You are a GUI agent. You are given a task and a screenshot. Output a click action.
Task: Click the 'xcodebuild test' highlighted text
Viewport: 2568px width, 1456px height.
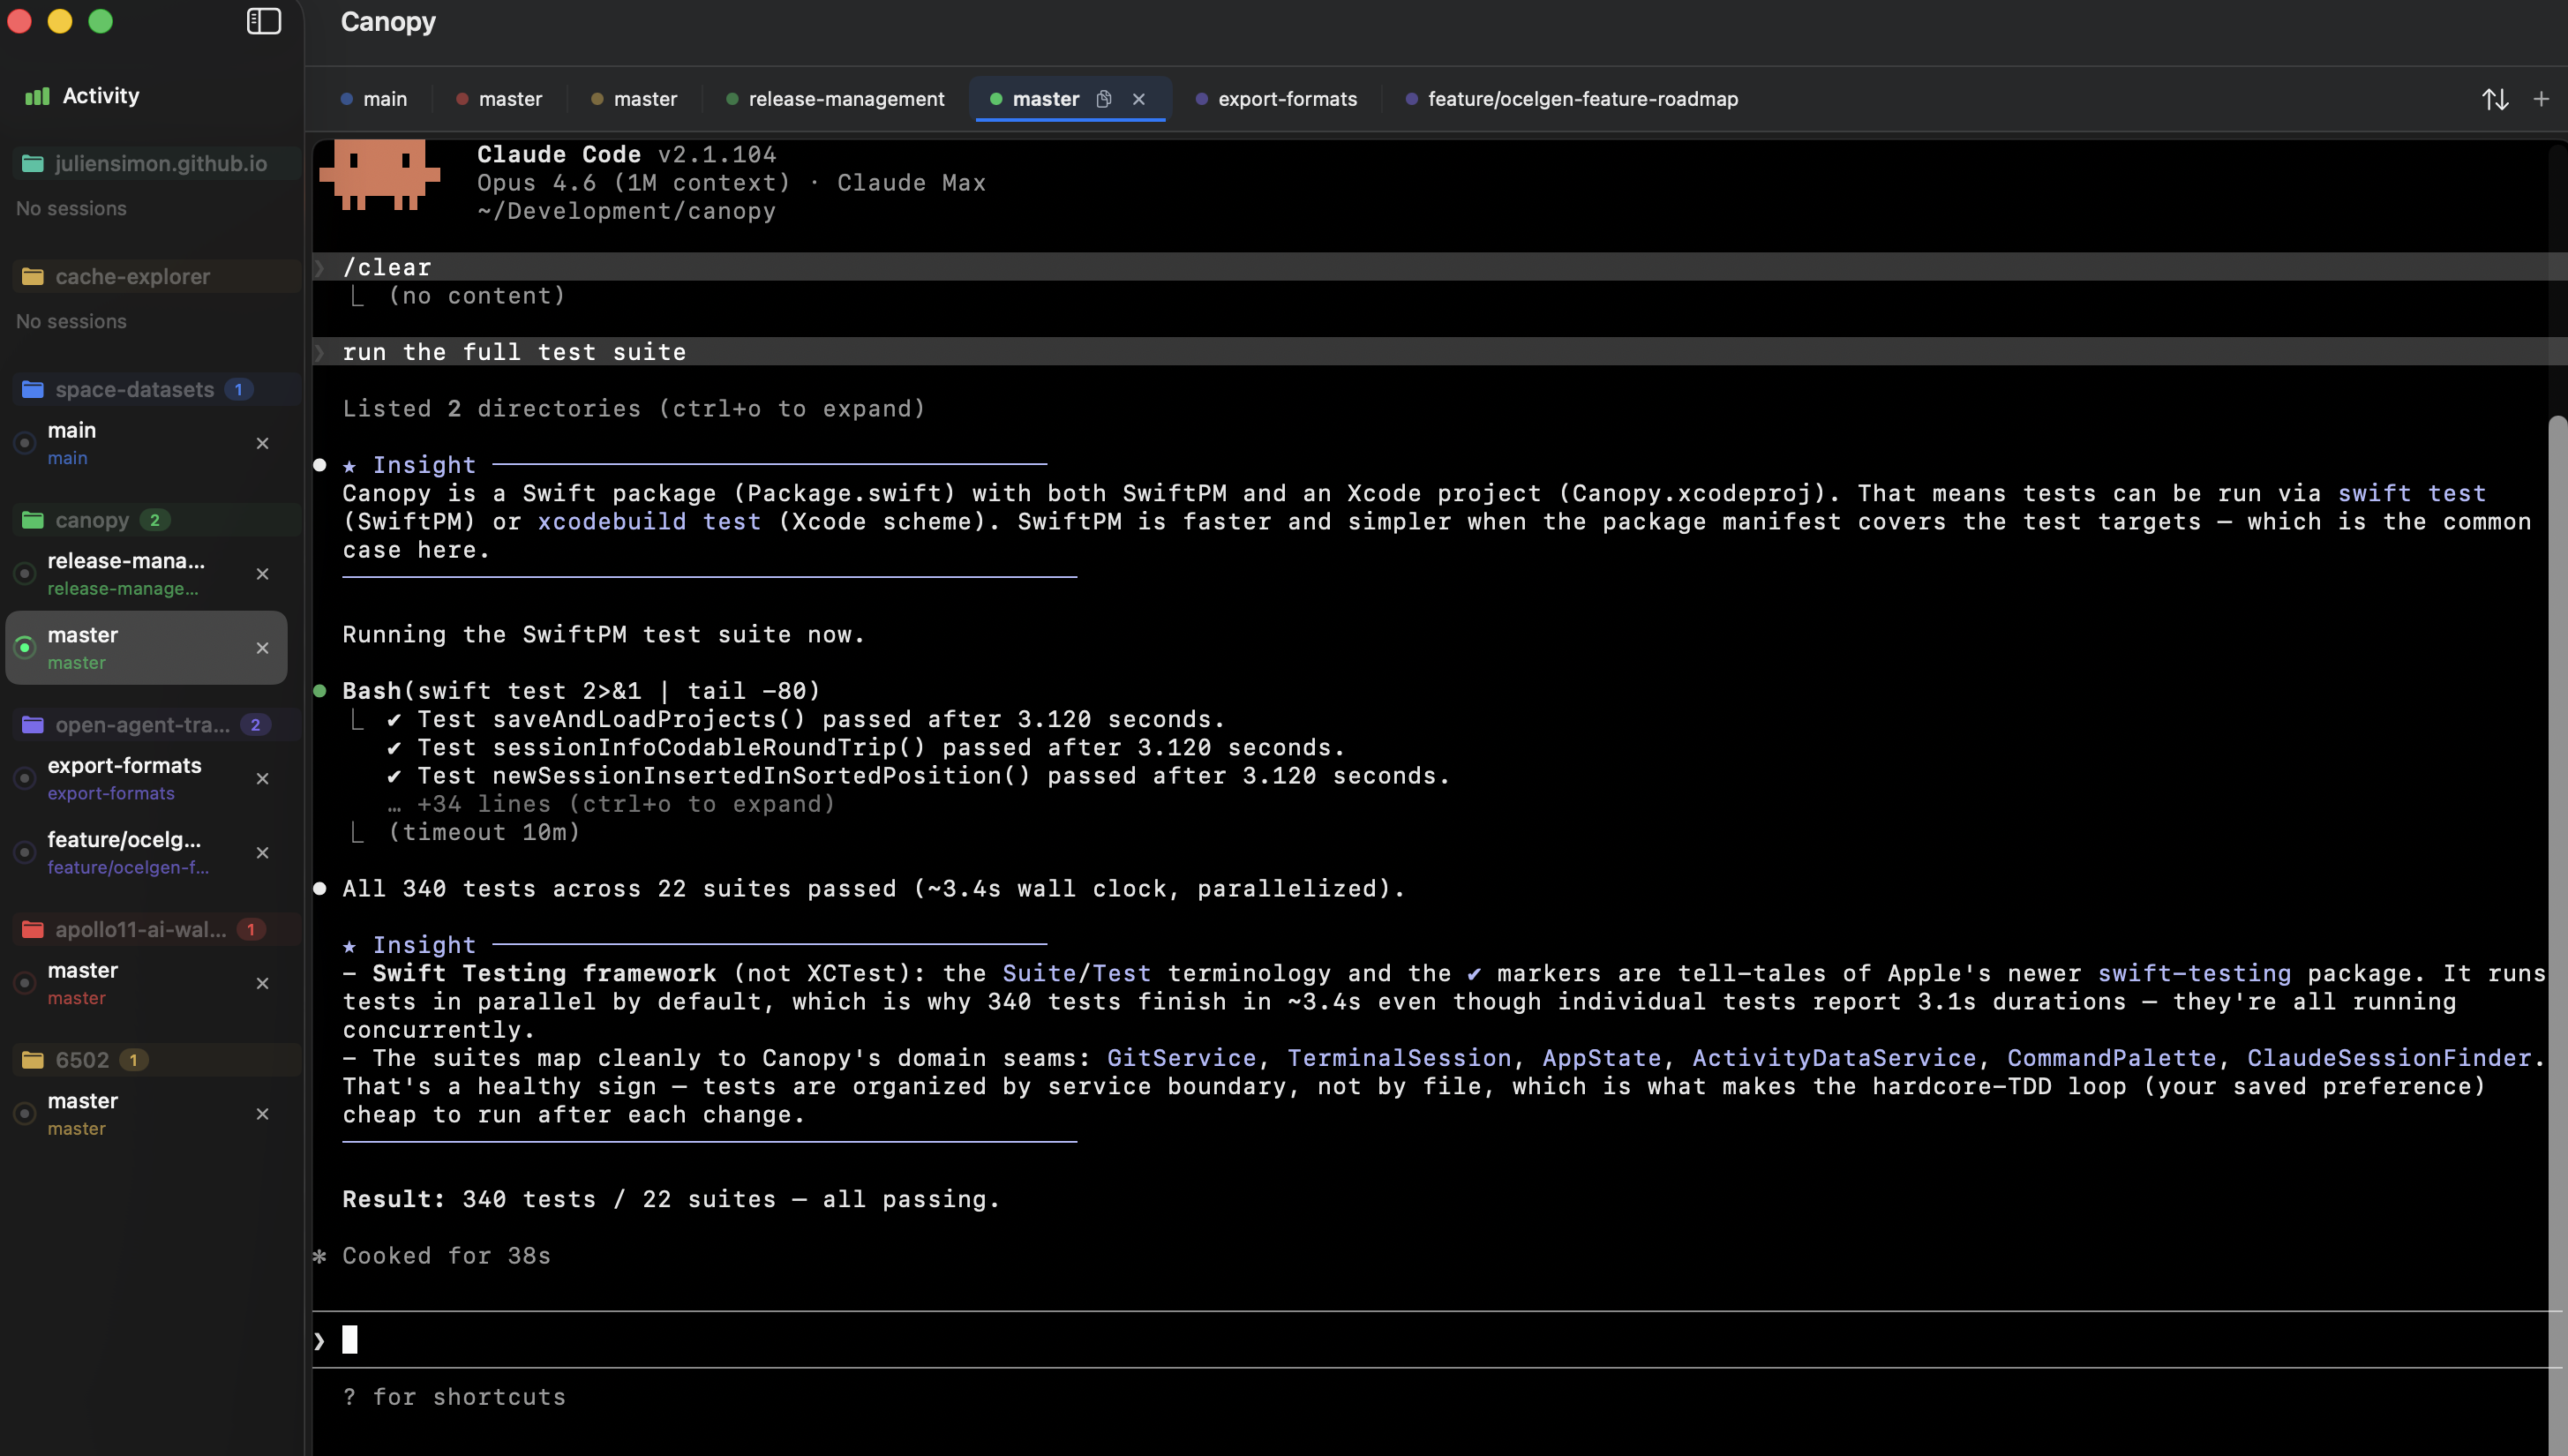click(649, 522)
